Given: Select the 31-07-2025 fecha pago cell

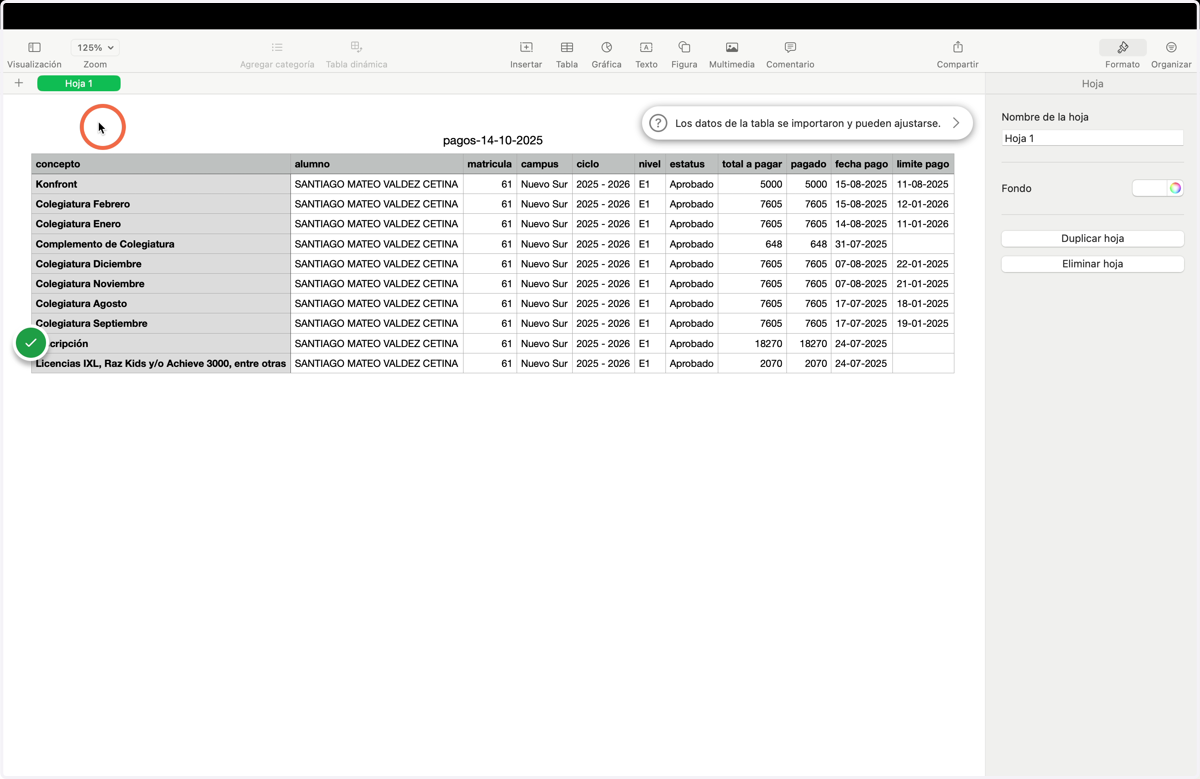Looking at the screenshot, I should tap(862, 244).
